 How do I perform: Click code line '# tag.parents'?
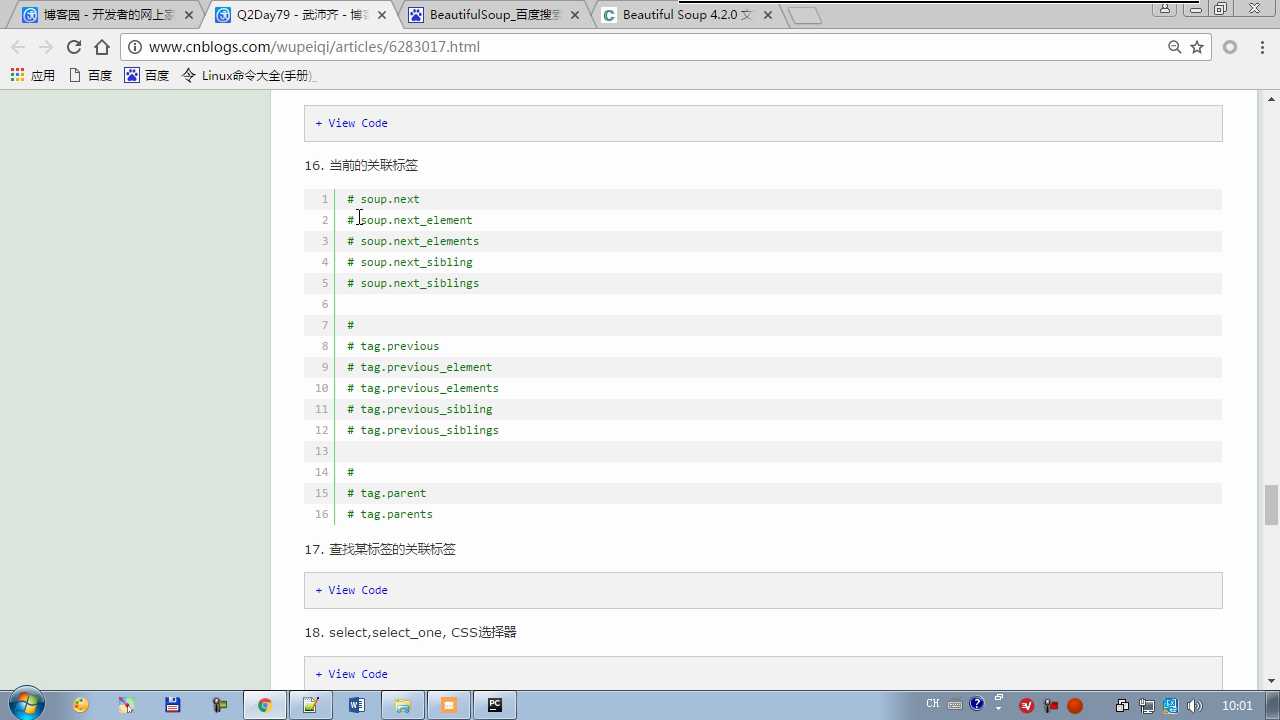(390, 514)
